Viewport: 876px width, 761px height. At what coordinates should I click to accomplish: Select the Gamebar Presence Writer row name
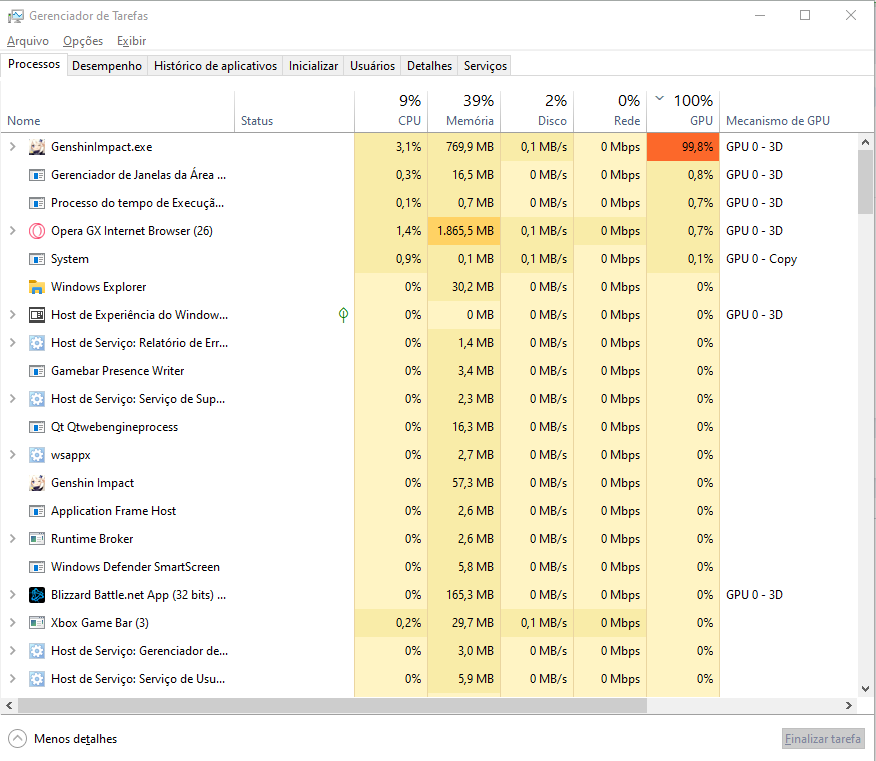point(117,371)
